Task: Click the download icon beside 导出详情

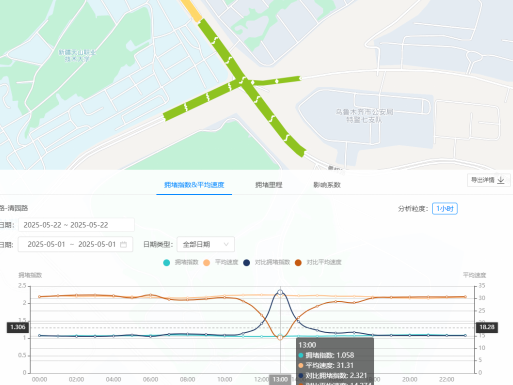Action: (501, 180)
